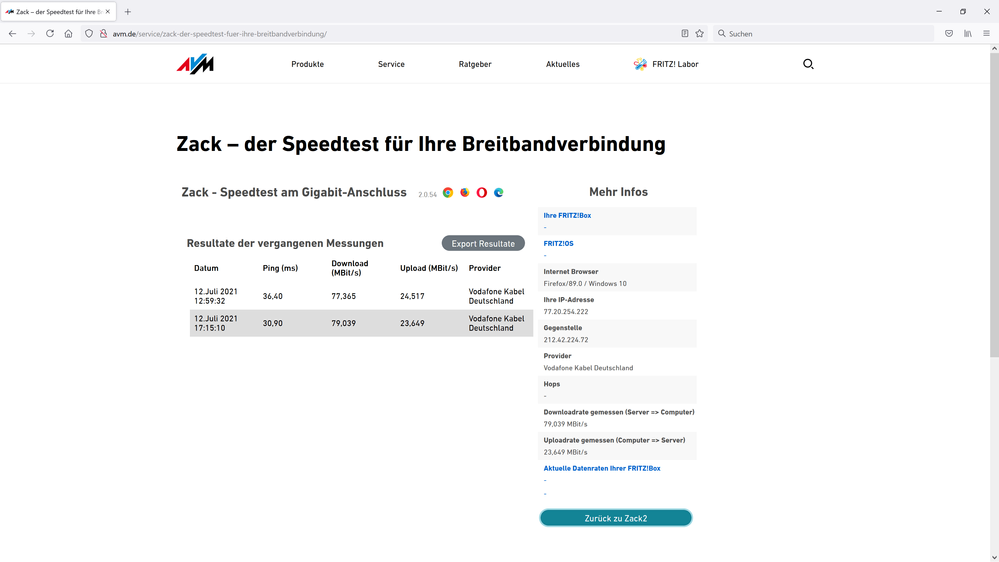Reload the page
The width and height of the screenshot is (999, 562).
(x=50, y=34)
